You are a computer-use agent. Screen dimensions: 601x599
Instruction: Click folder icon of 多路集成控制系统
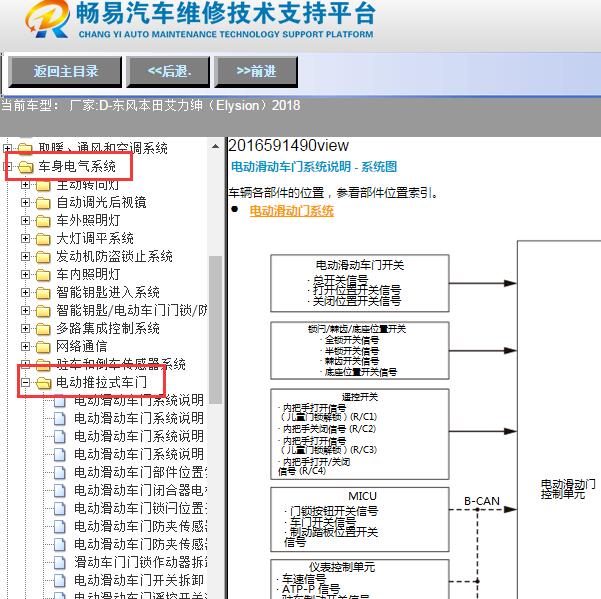click(x=43, y=329)
